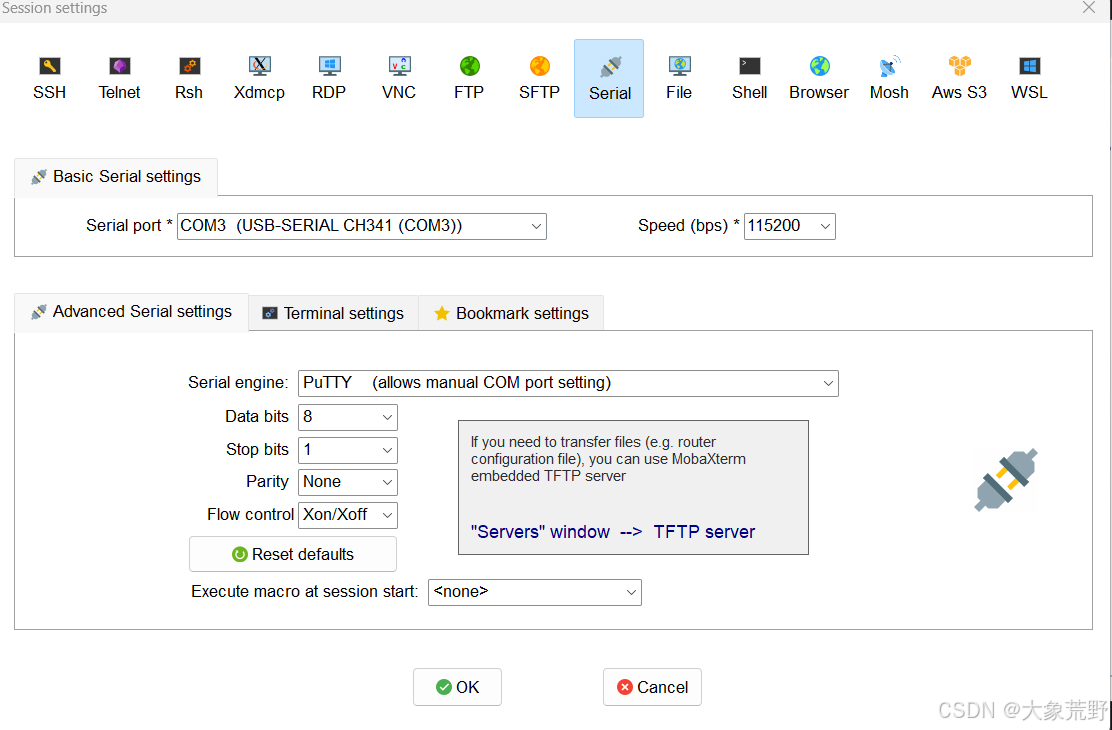Select the Rsh session icon
1112x730 pixels.
(x=189, y=78)
